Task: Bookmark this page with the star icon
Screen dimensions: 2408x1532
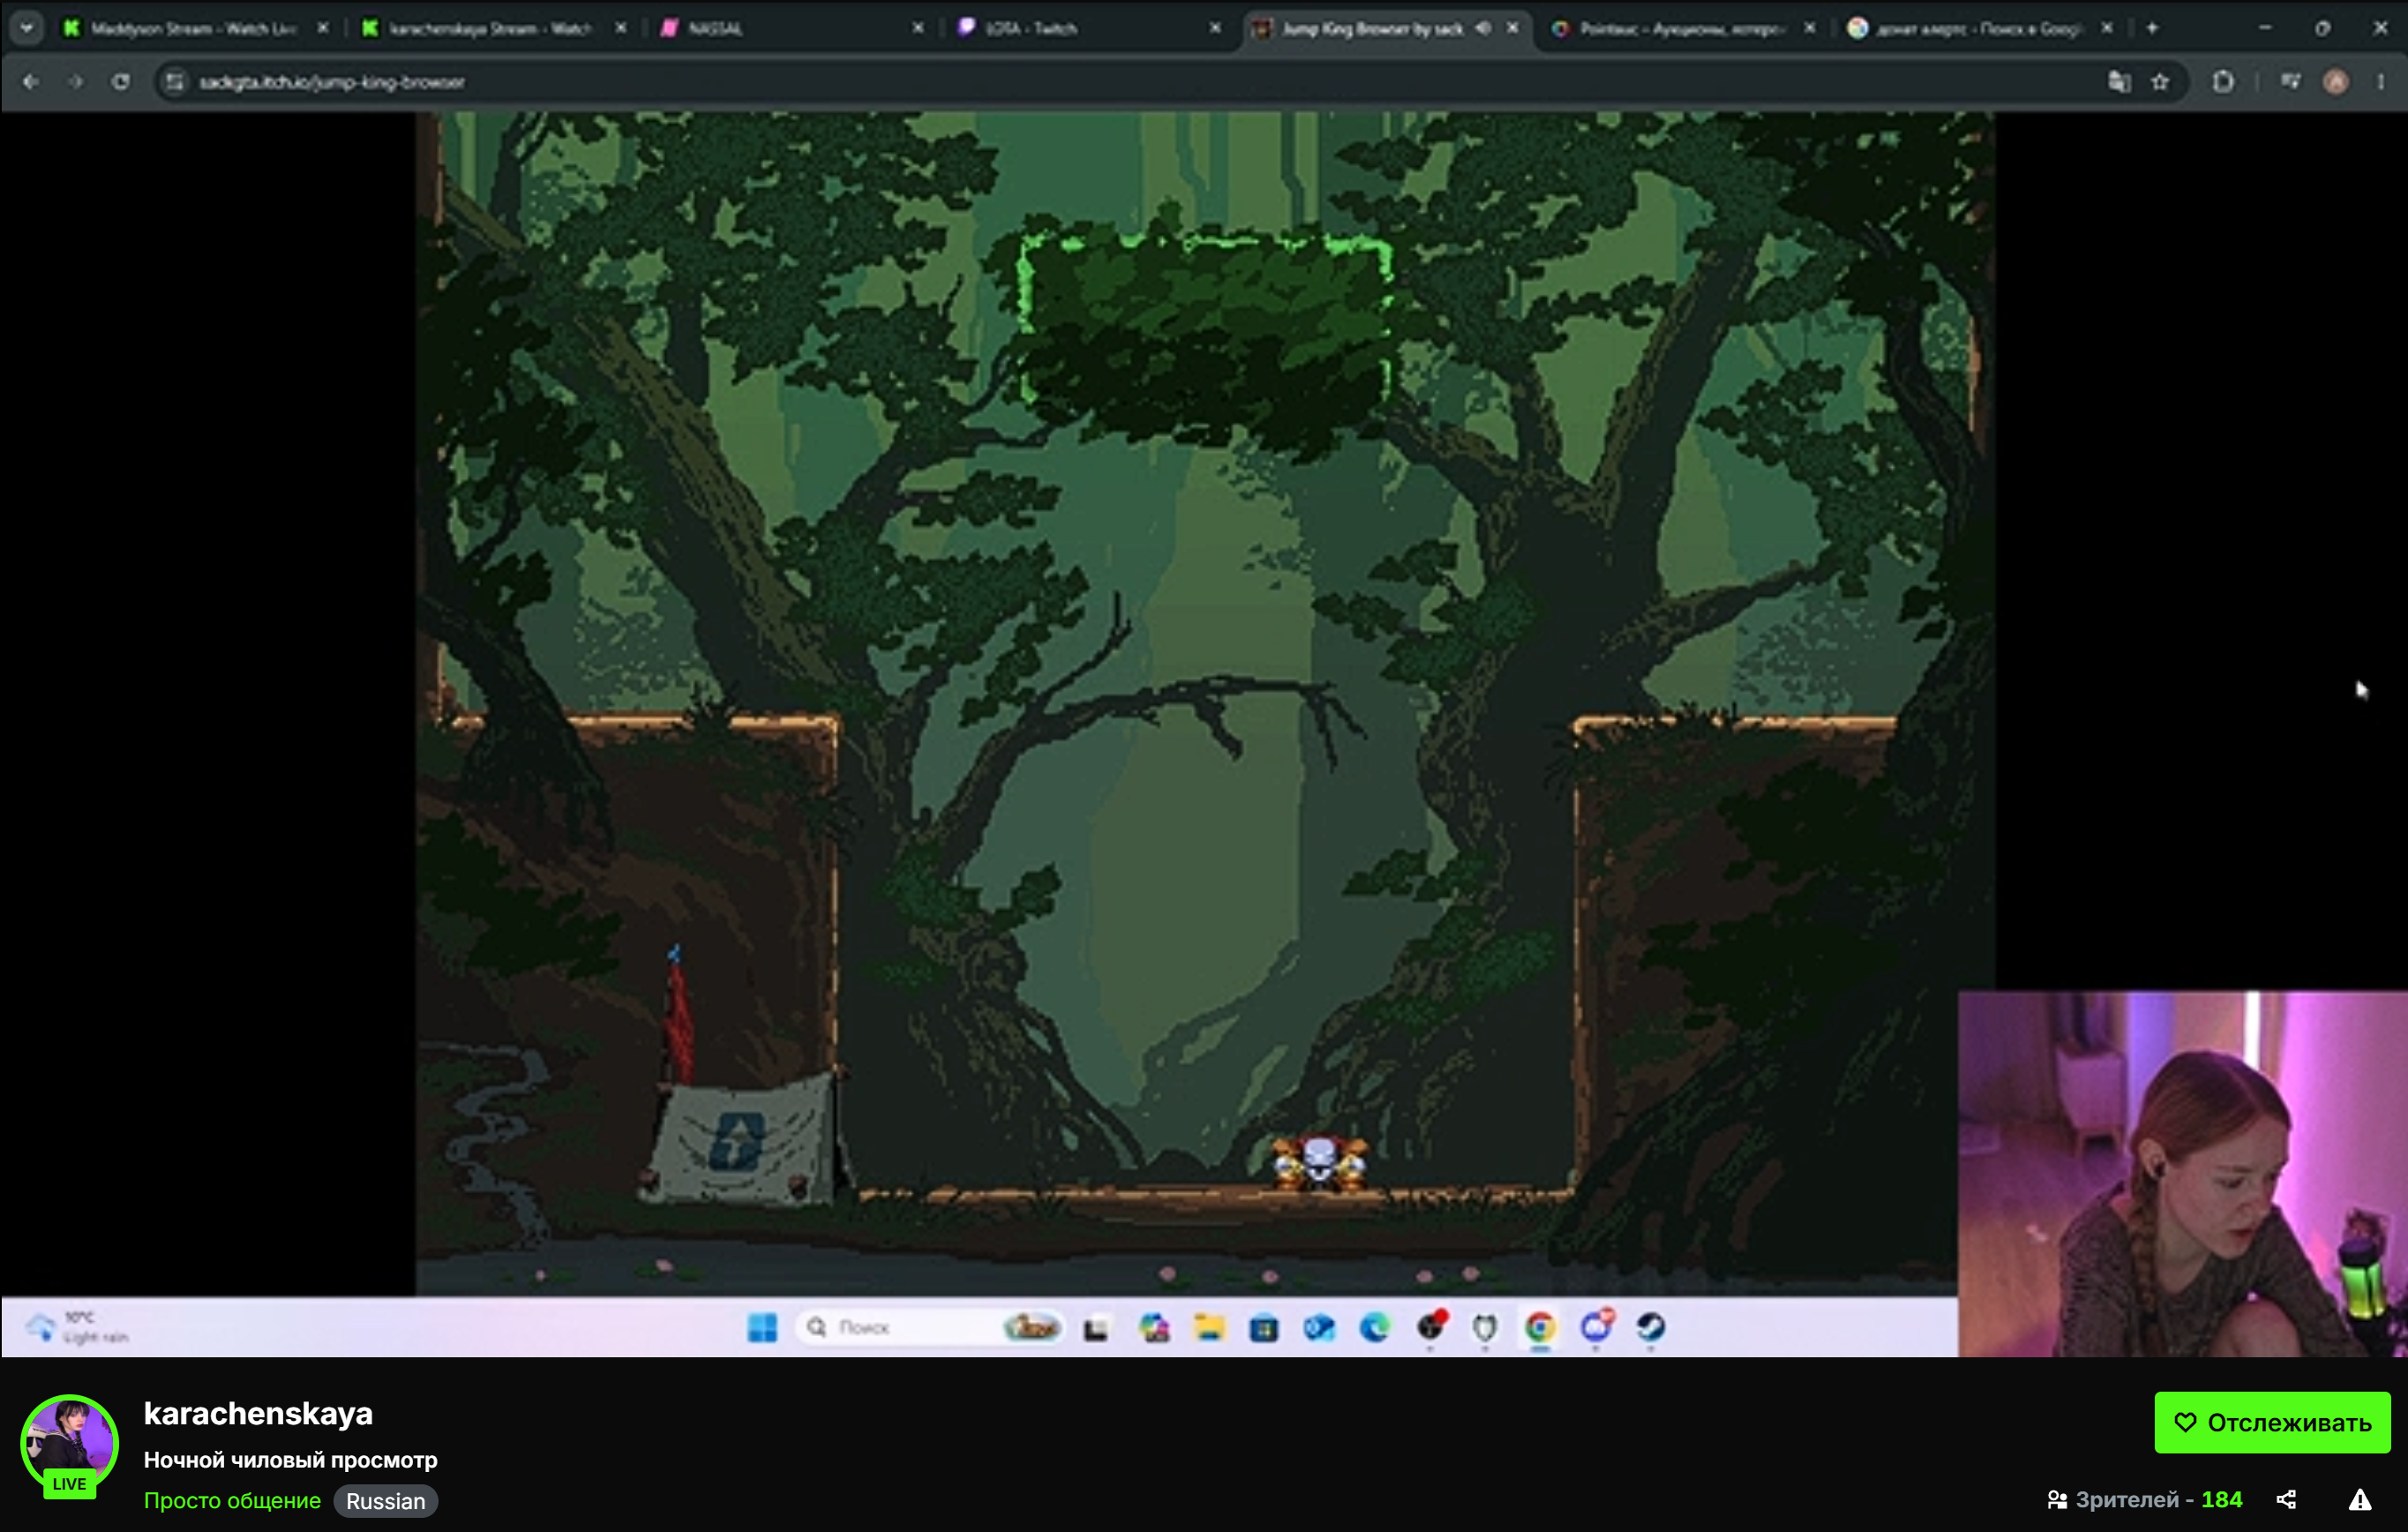Action: coord(2160,82)
